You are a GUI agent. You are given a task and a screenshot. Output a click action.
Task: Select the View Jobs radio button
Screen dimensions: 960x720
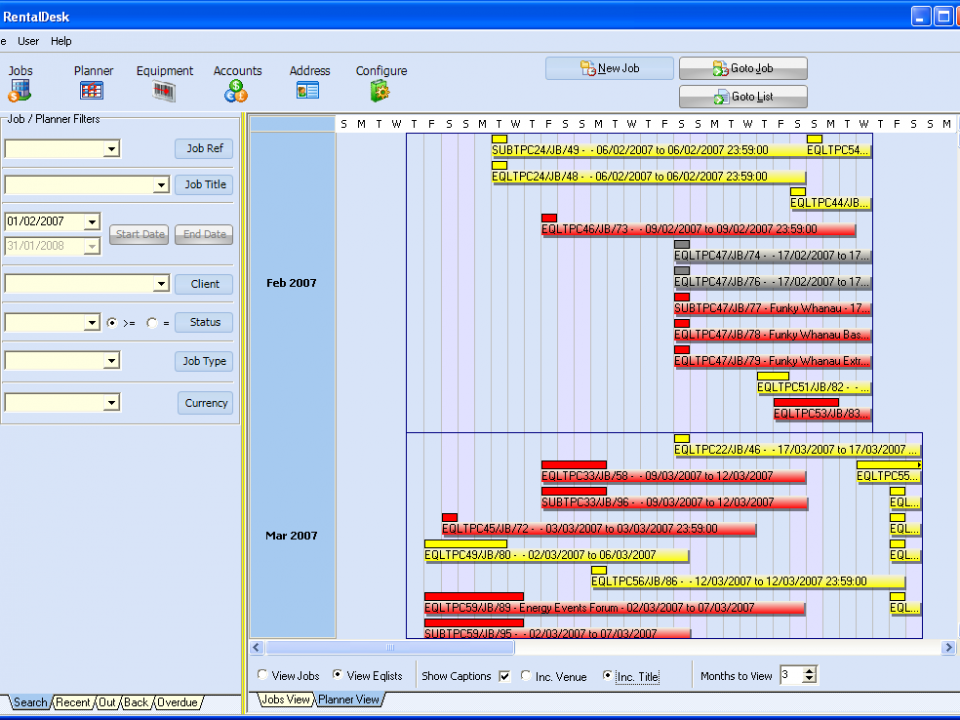[263, 676]
